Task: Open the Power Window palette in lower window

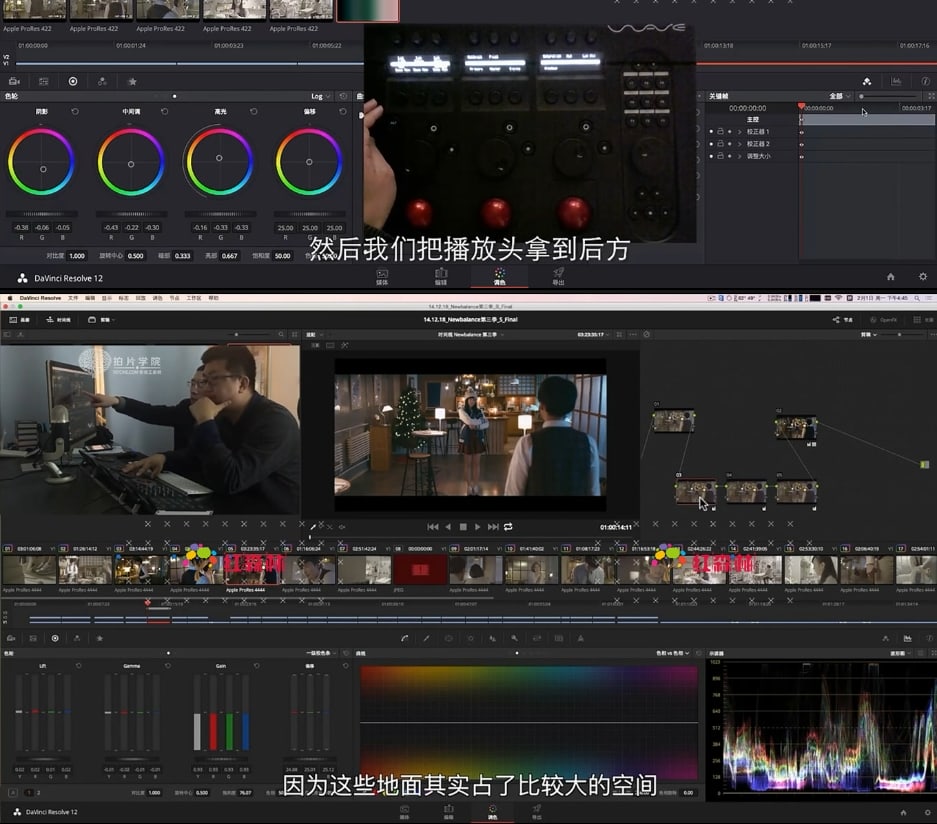Action: (x=448, y=638)
